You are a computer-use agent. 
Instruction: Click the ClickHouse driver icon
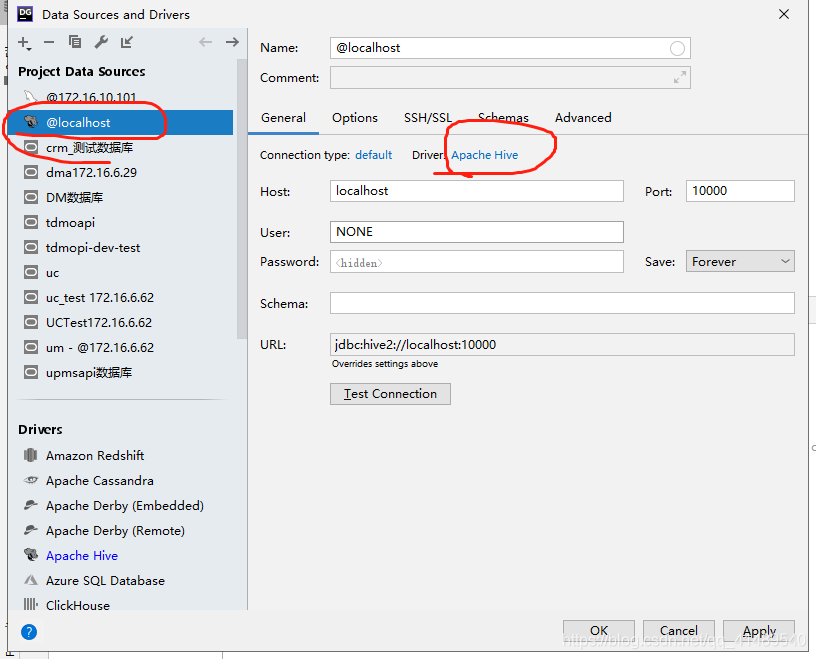pos(31,604)
